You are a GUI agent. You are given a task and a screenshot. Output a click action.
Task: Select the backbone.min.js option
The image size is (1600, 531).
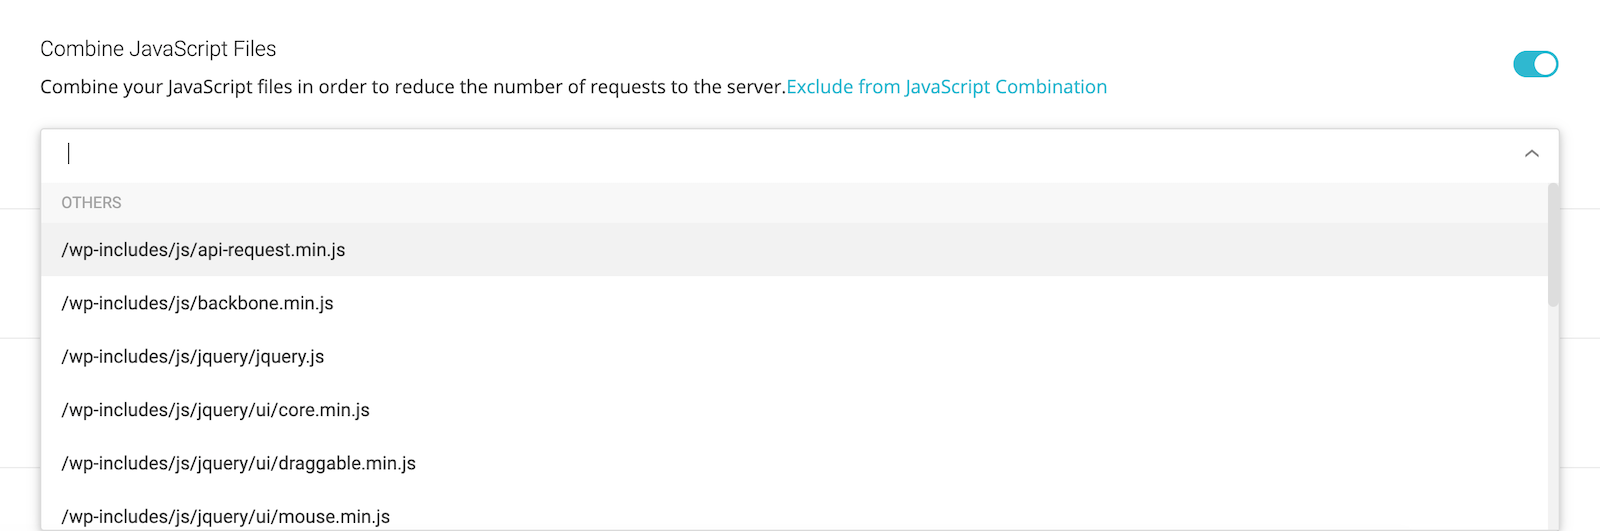click(197, 303)
